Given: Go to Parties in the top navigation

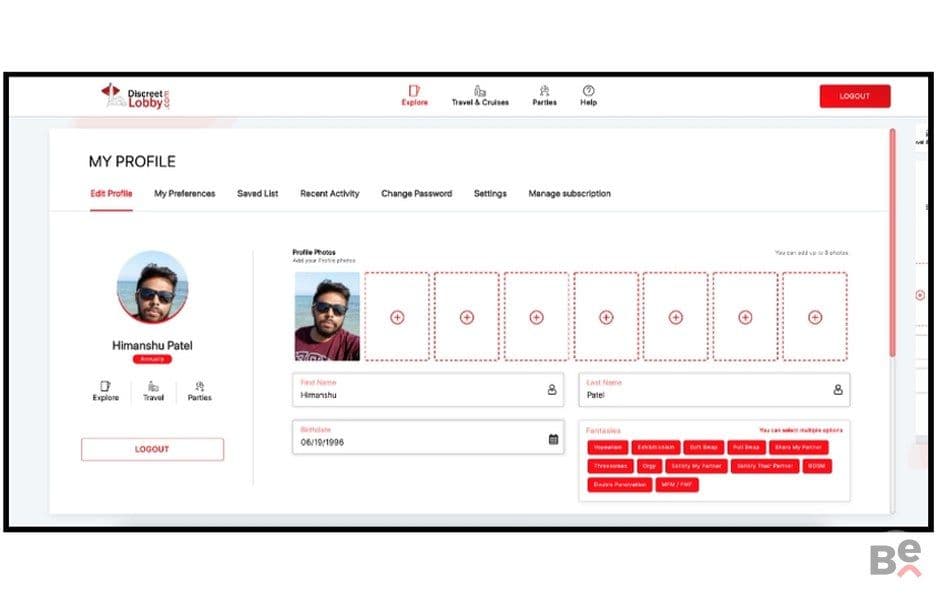Looking at the screenshot, I should click(x=544, y=96).
